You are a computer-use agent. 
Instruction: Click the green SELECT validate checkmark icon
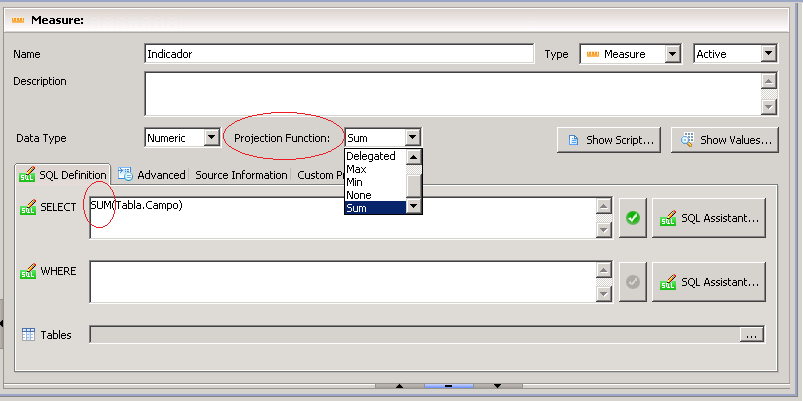pyautogui.click(x=632, y=217)
